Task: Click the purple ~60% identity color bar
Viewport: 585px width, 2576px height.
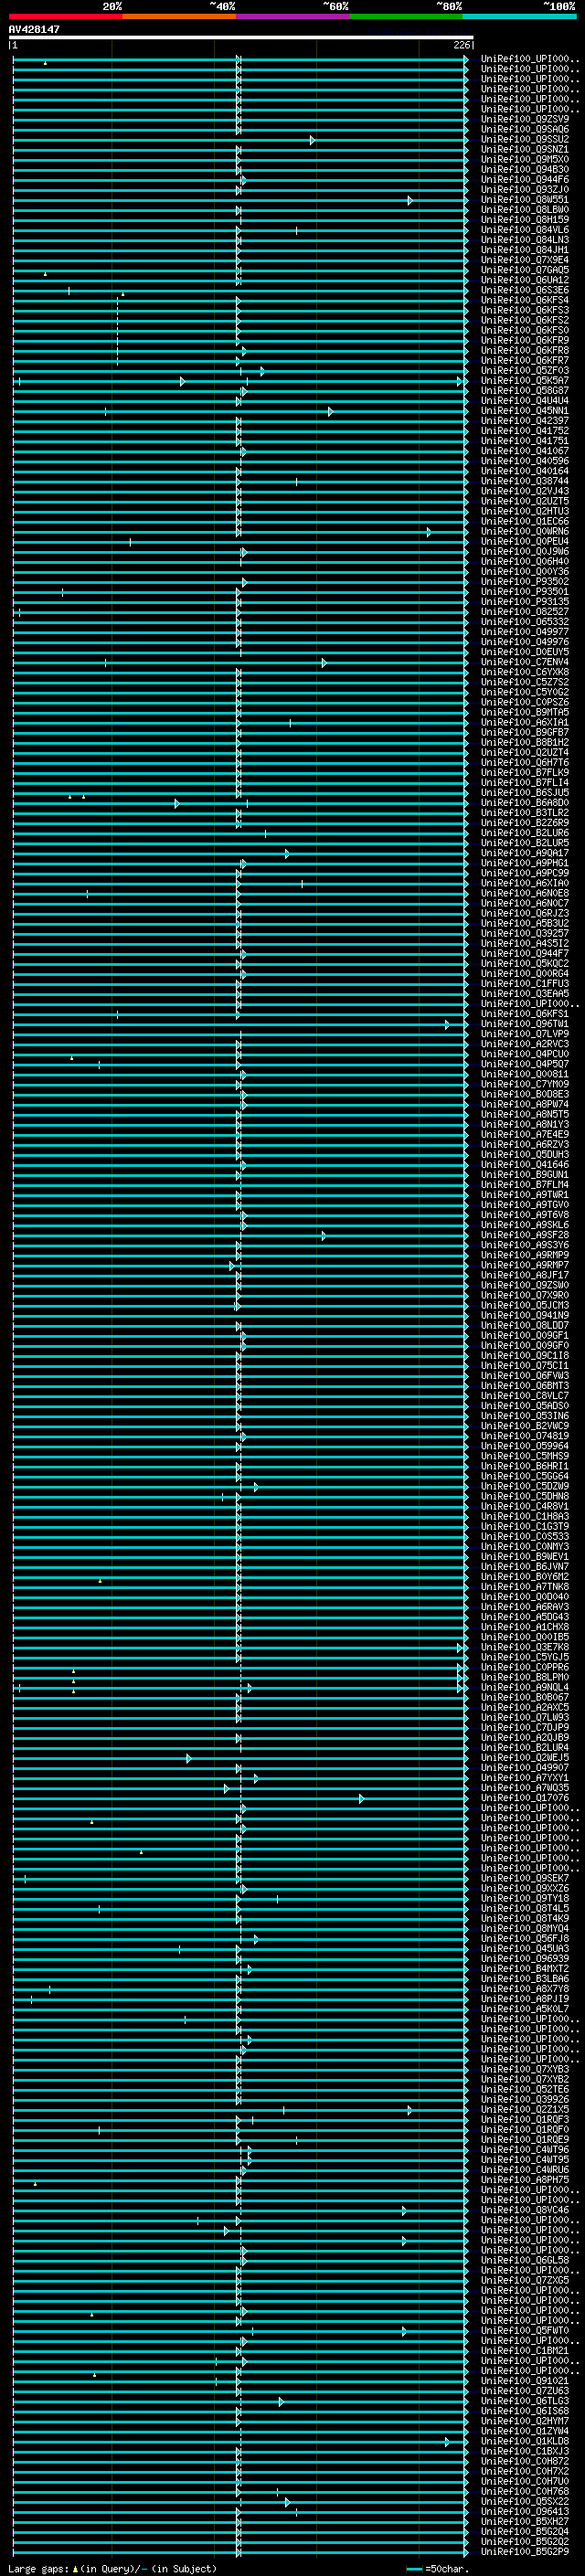Action: coord(292,16)
